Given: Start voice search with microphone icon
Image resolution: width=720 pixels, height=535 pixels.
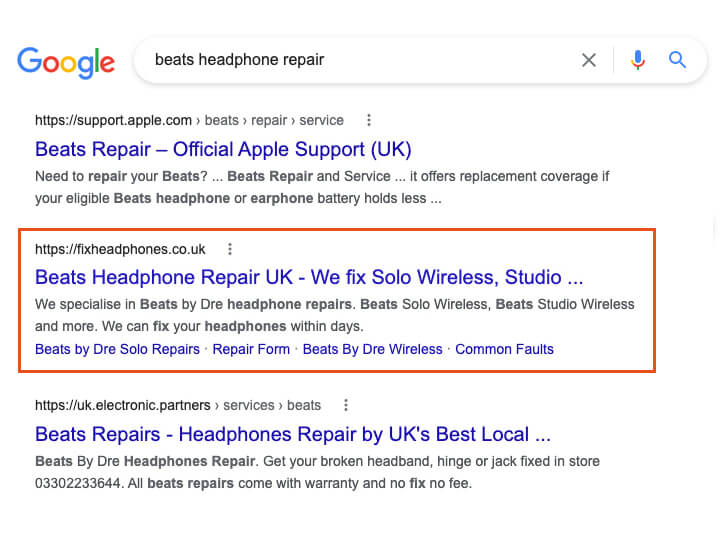Looking at the screenshot, I should click(x=637, y=60).
